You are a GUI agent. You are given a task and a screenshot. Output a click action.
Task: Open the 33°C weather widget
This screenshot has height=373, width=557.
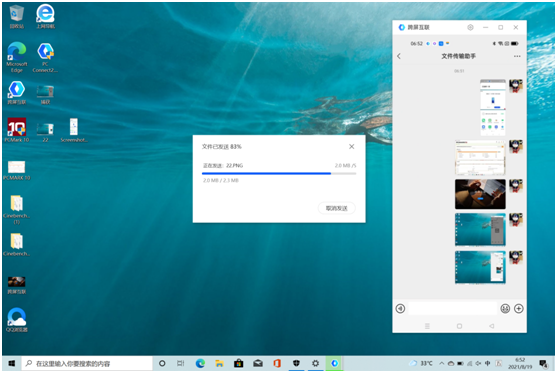coord(421,363)
